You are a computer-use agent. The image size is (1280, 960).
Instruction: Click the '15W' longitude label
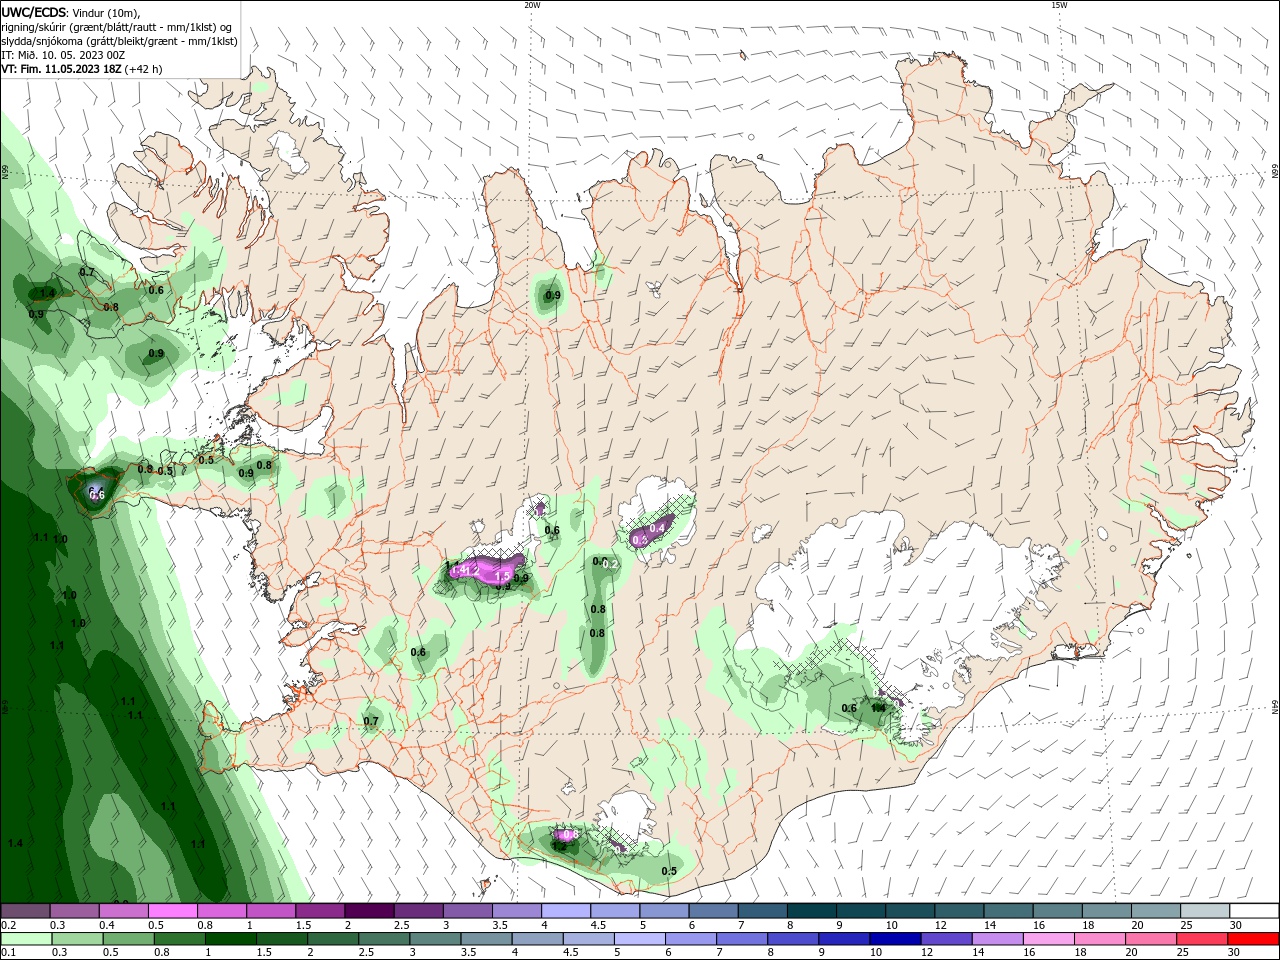pos(1060,5)
